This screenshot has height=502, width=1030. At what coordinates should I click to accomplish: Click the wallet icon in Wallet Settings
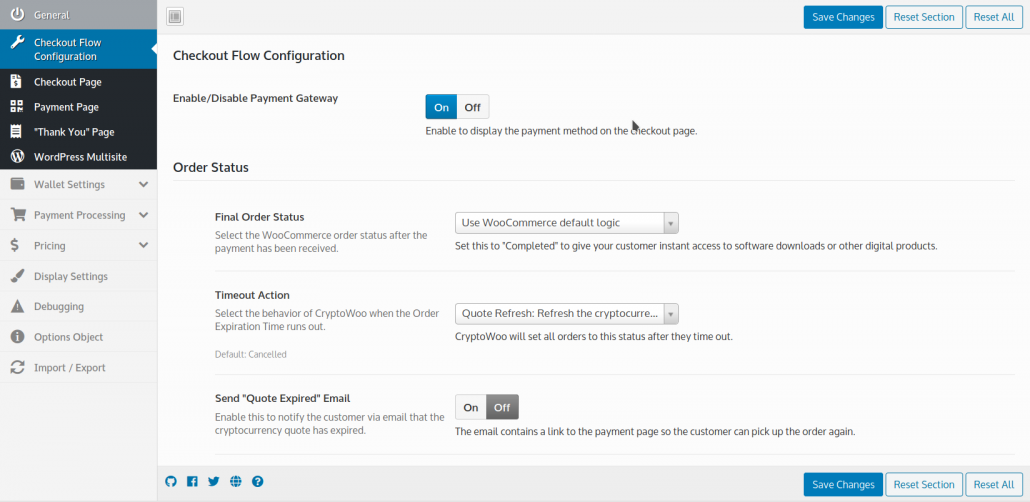pos(18,185)
